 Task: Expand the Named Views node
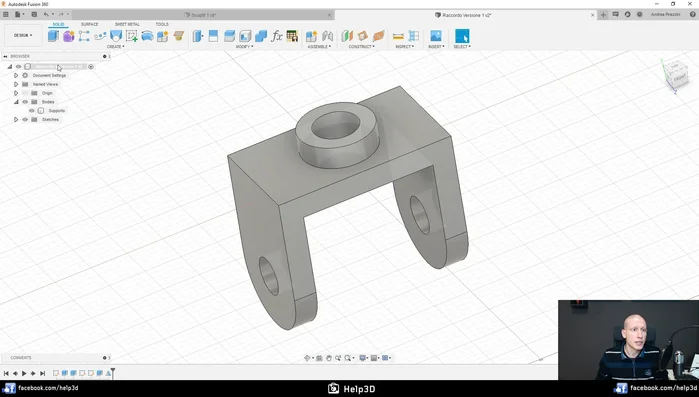click(16, 84)
